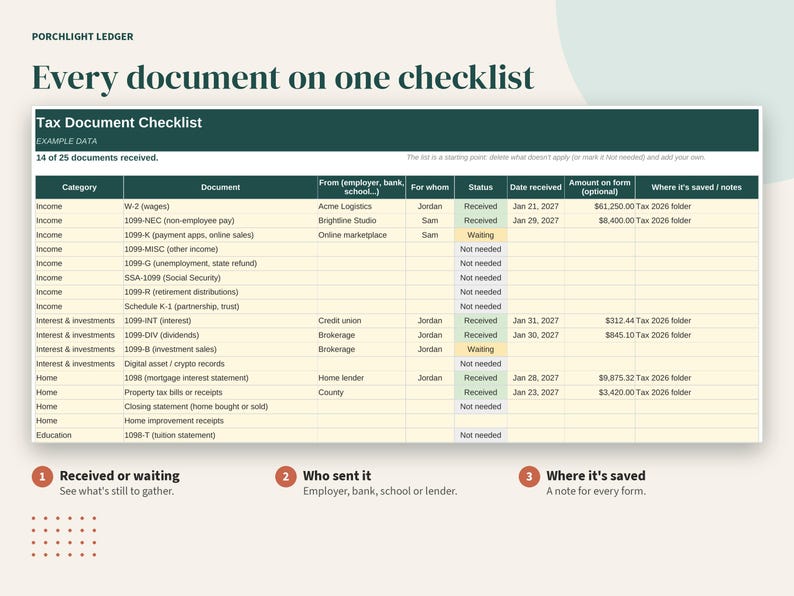Click the Home lender cell
The width and height of the screenshot is (794, 596).
pyautogui.click(x=361, y=378)
